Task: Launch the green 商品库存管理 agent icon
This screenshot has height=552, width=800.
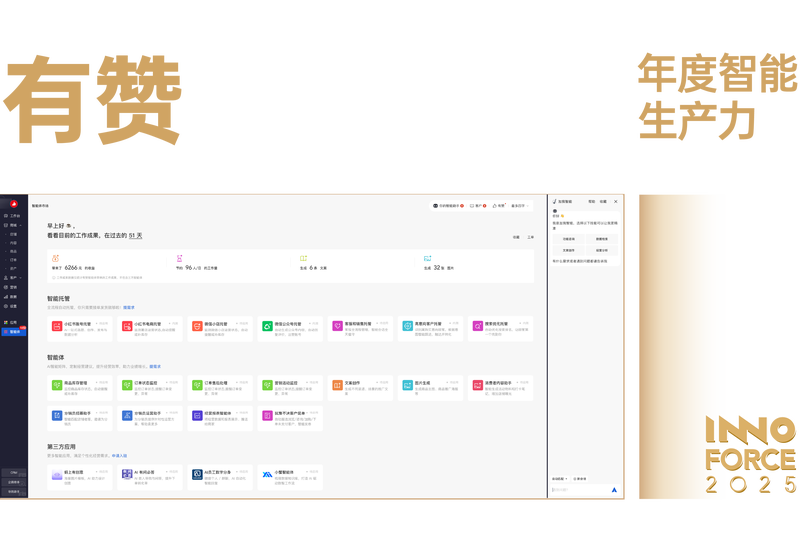Action: pos(57,385)
